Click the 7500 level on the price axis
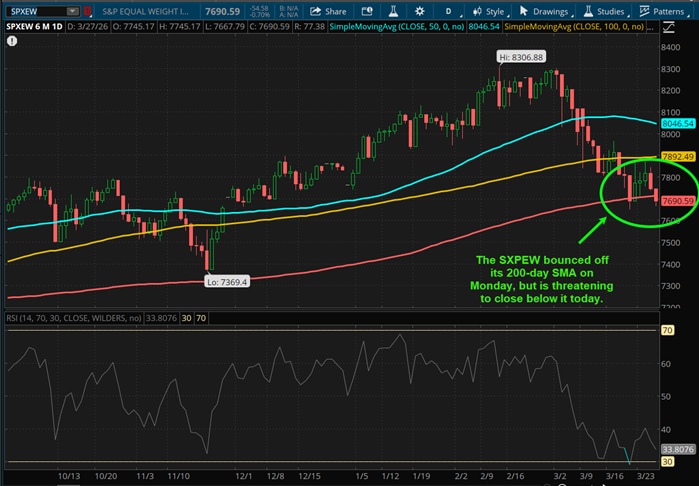This screenshot has height=486, width=699. tap(670, 243)
